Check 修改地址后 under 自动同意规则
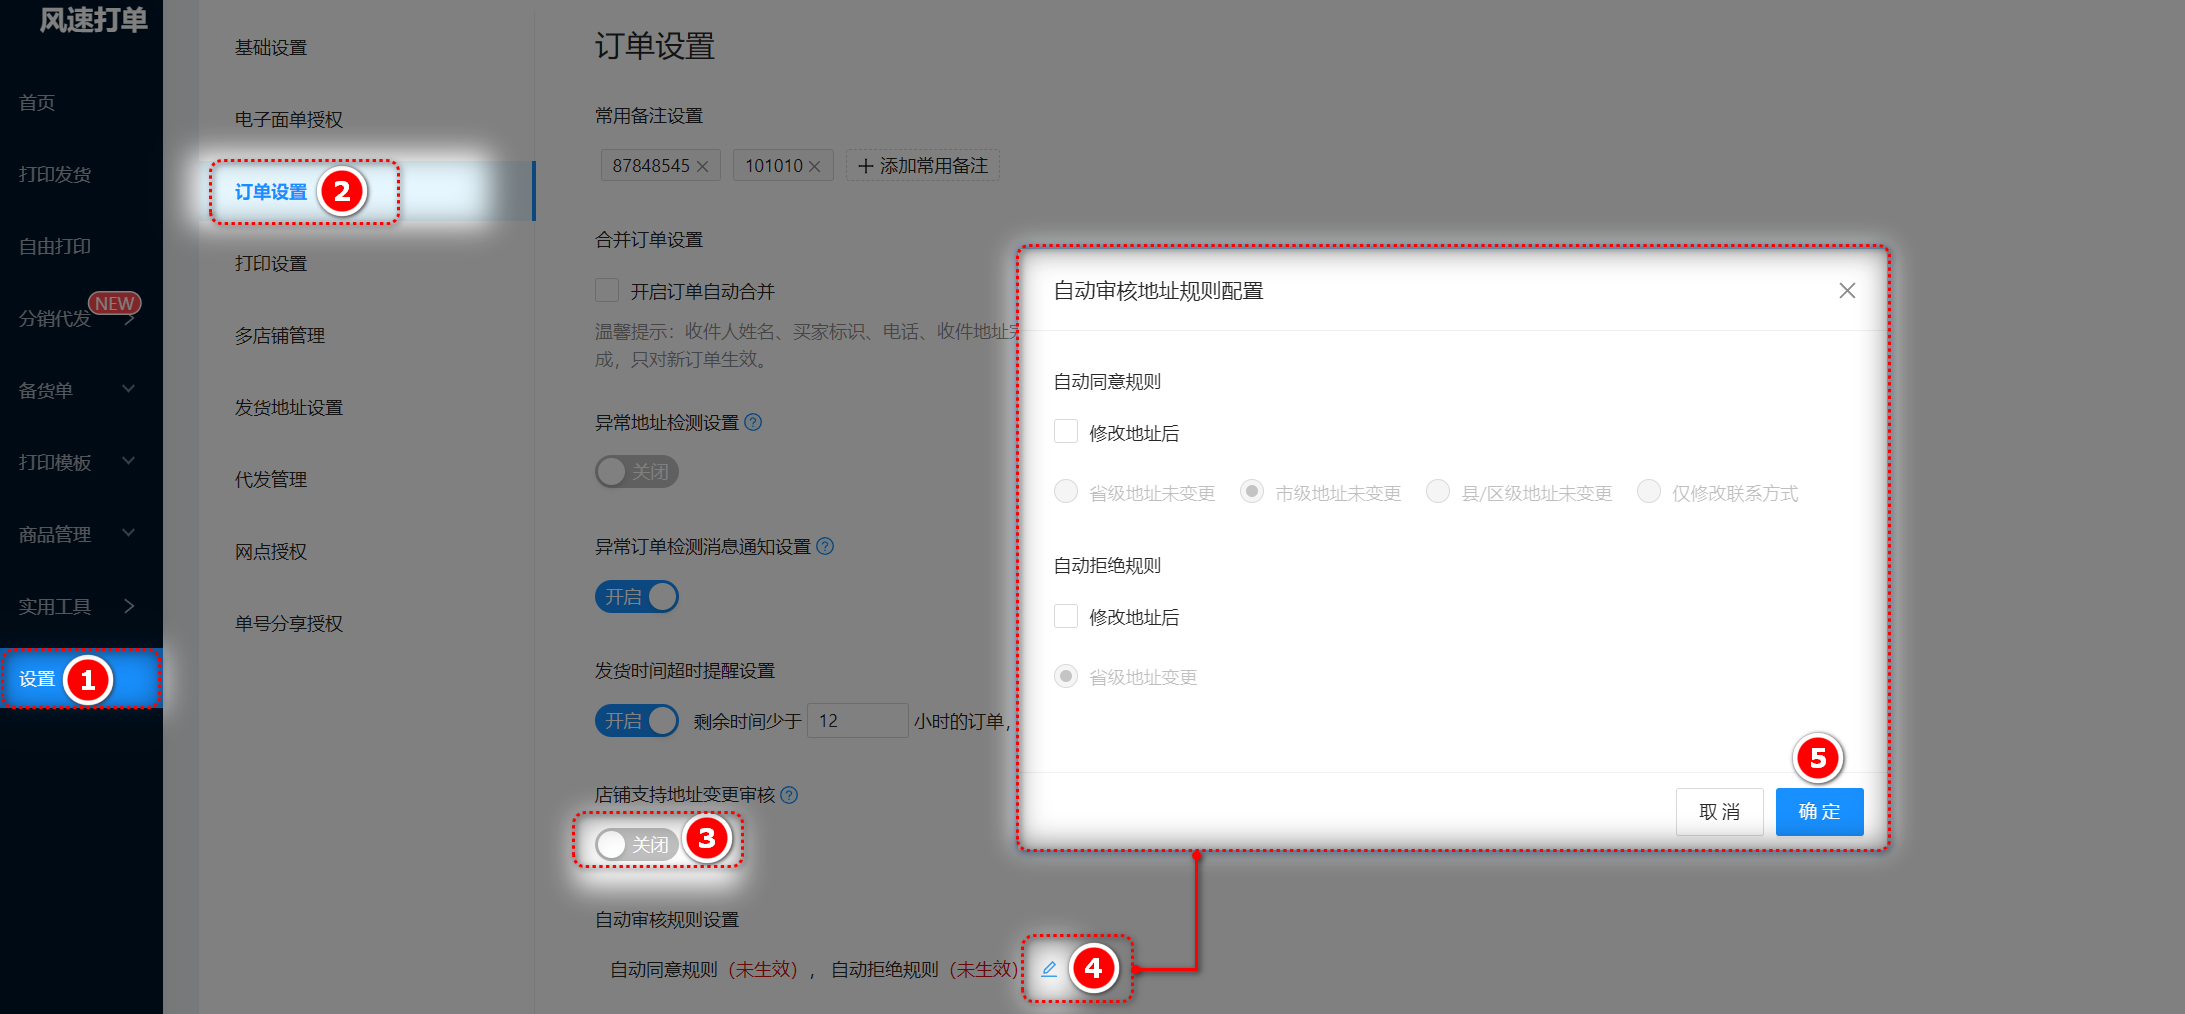This screenshot has height=1014, width=2185. [x=1066, y=432]
